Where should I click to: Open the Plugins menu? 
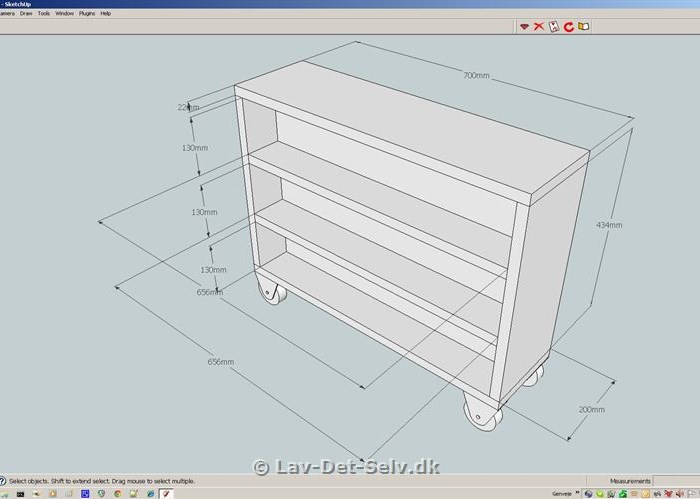click(x=87, y=13)
